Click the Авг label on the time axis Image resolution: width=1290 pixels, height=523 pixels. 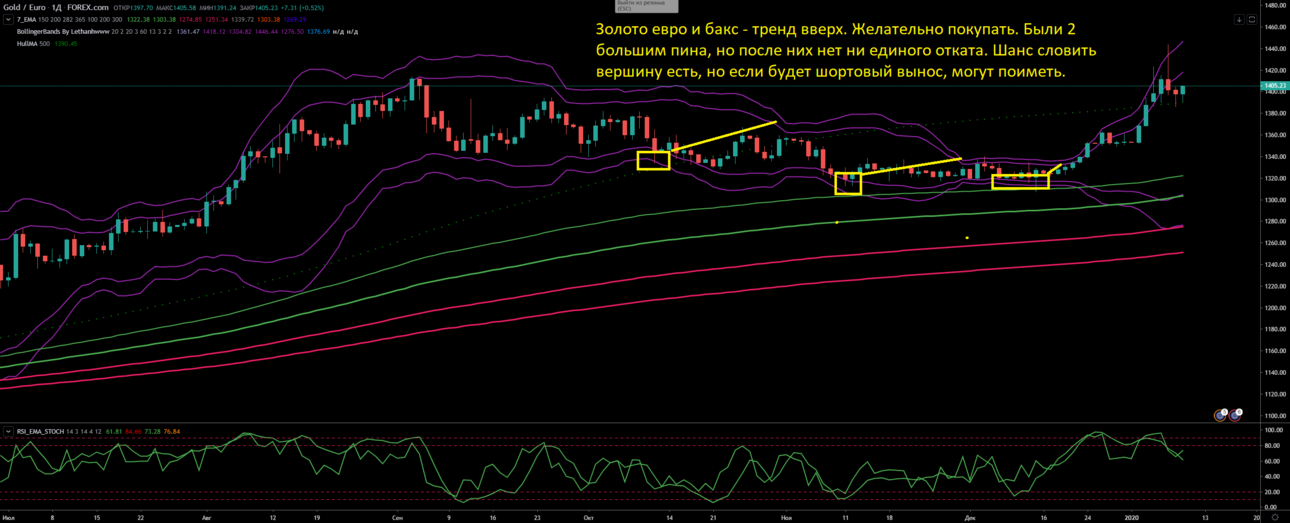point(206,518)
